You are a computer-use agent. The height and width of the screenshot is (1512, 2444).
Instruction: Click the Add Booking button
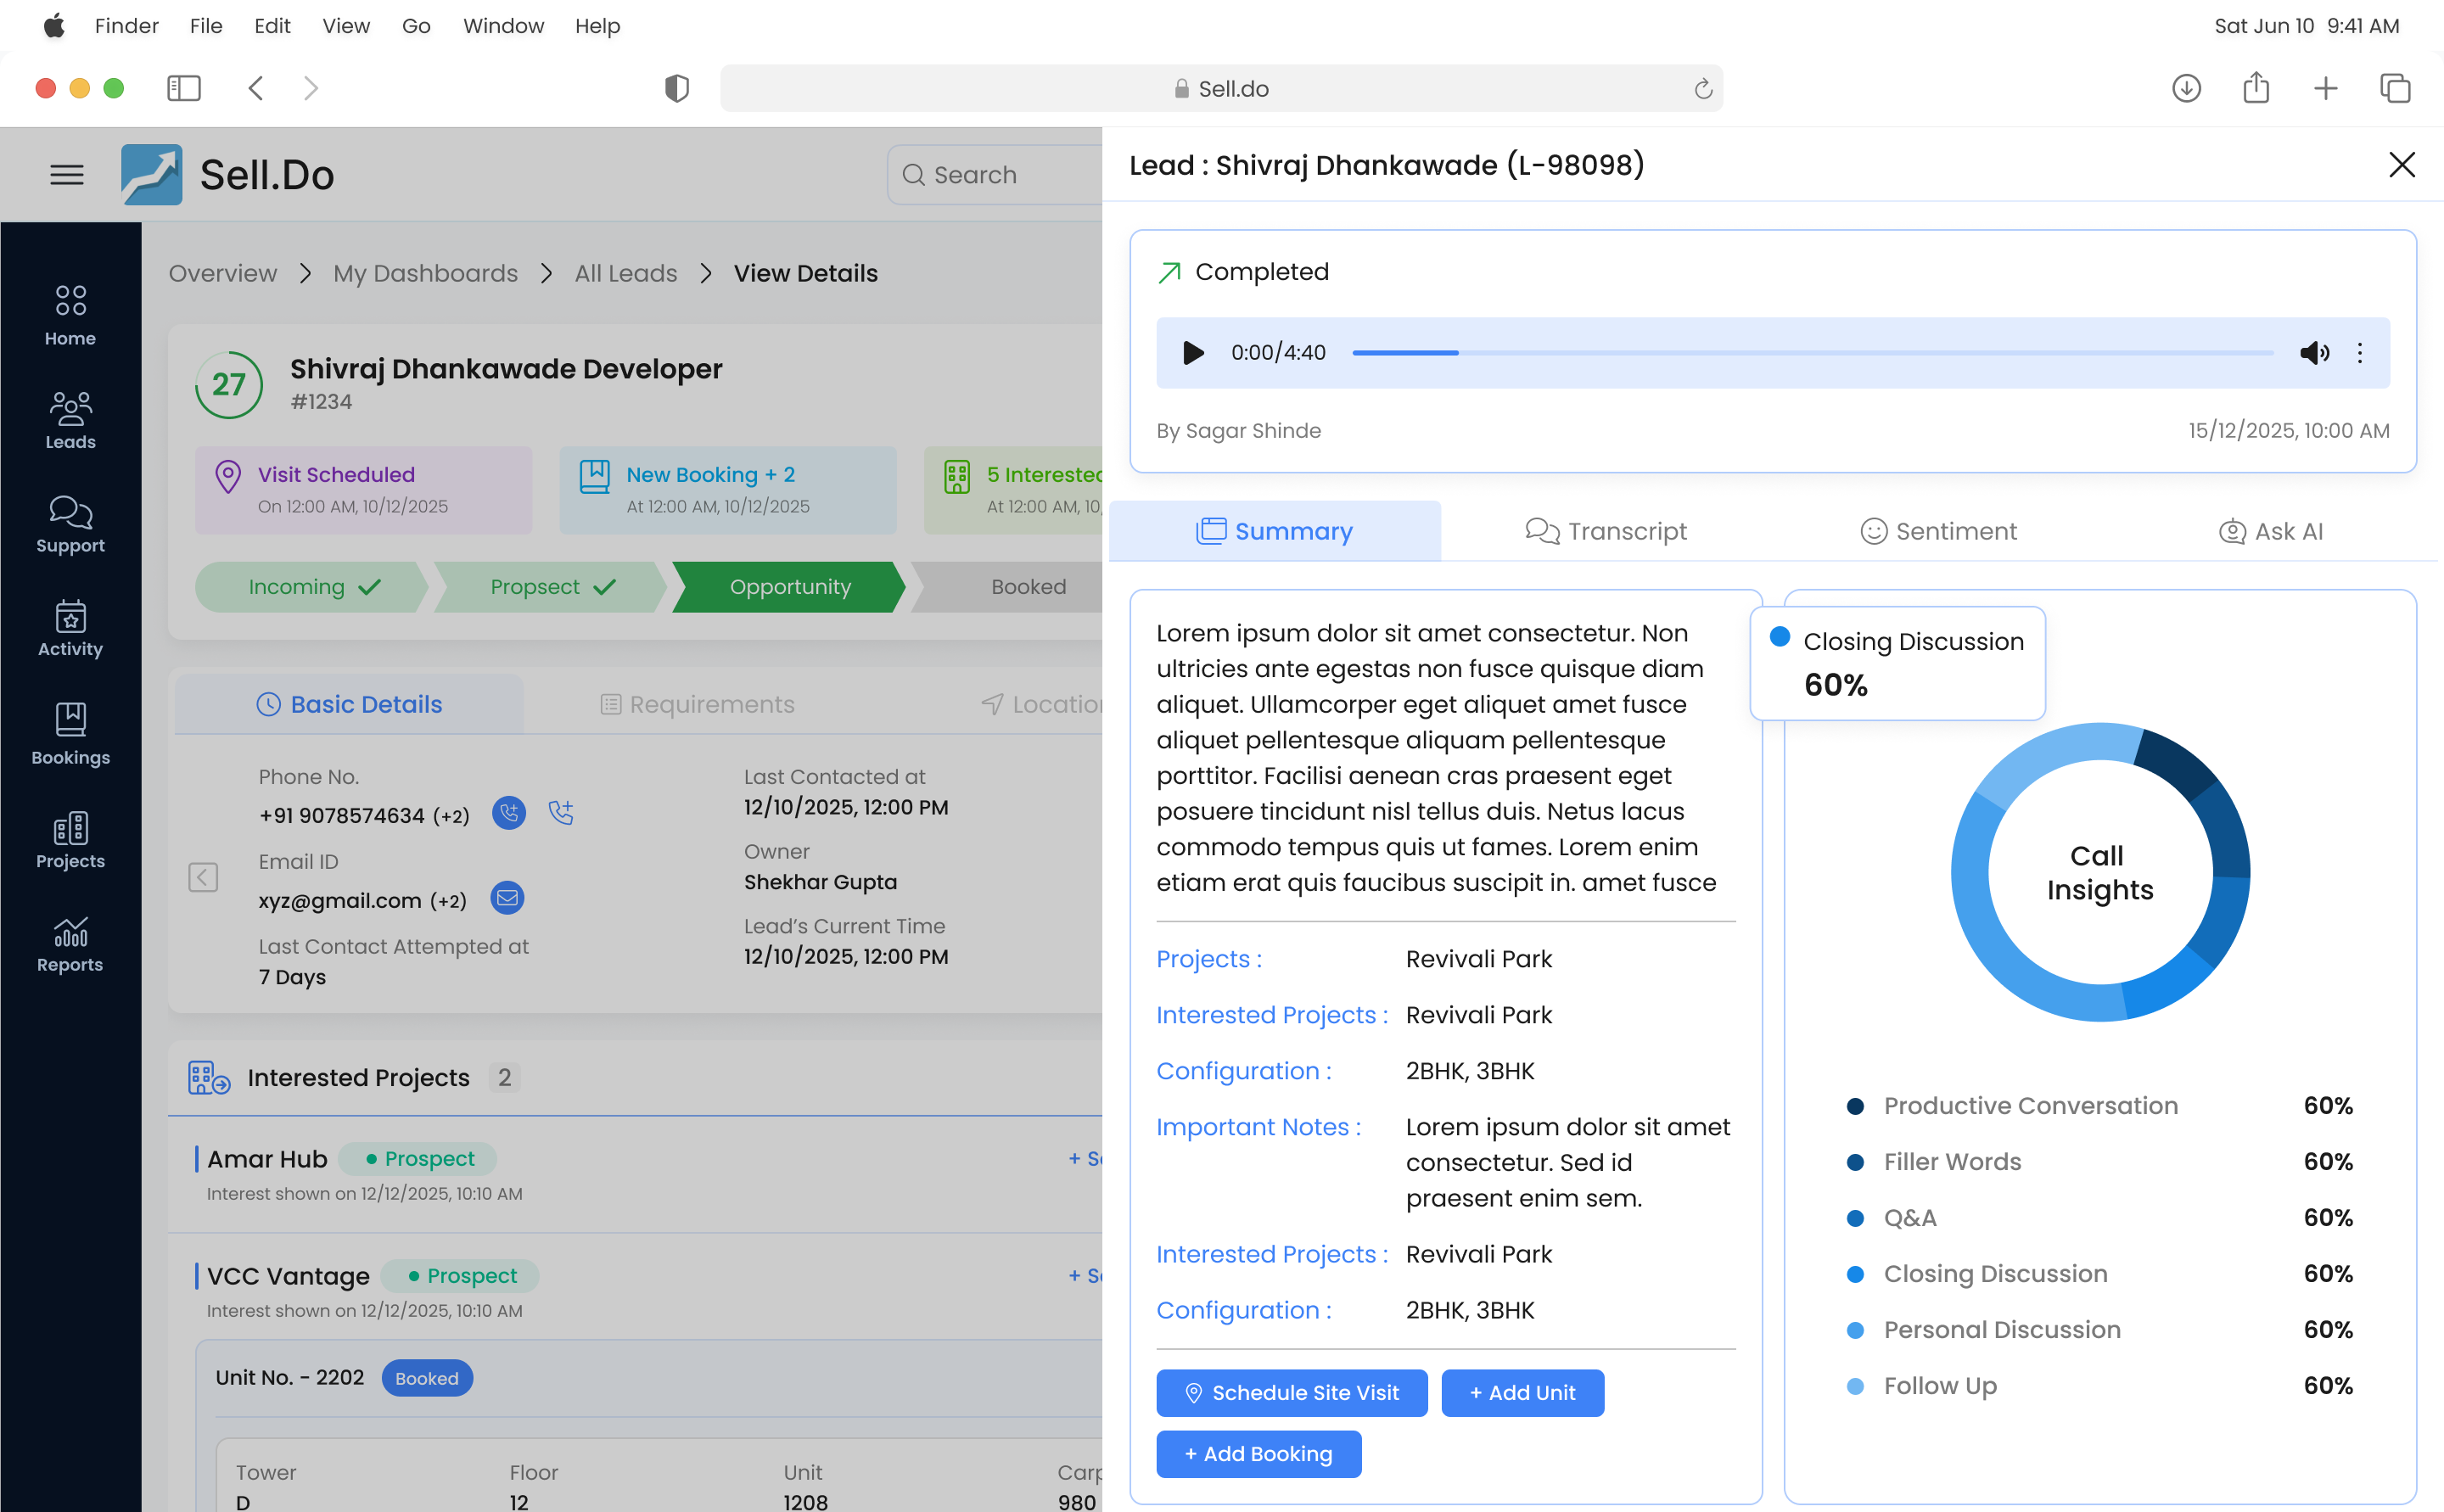(x=1258, y=1453)
